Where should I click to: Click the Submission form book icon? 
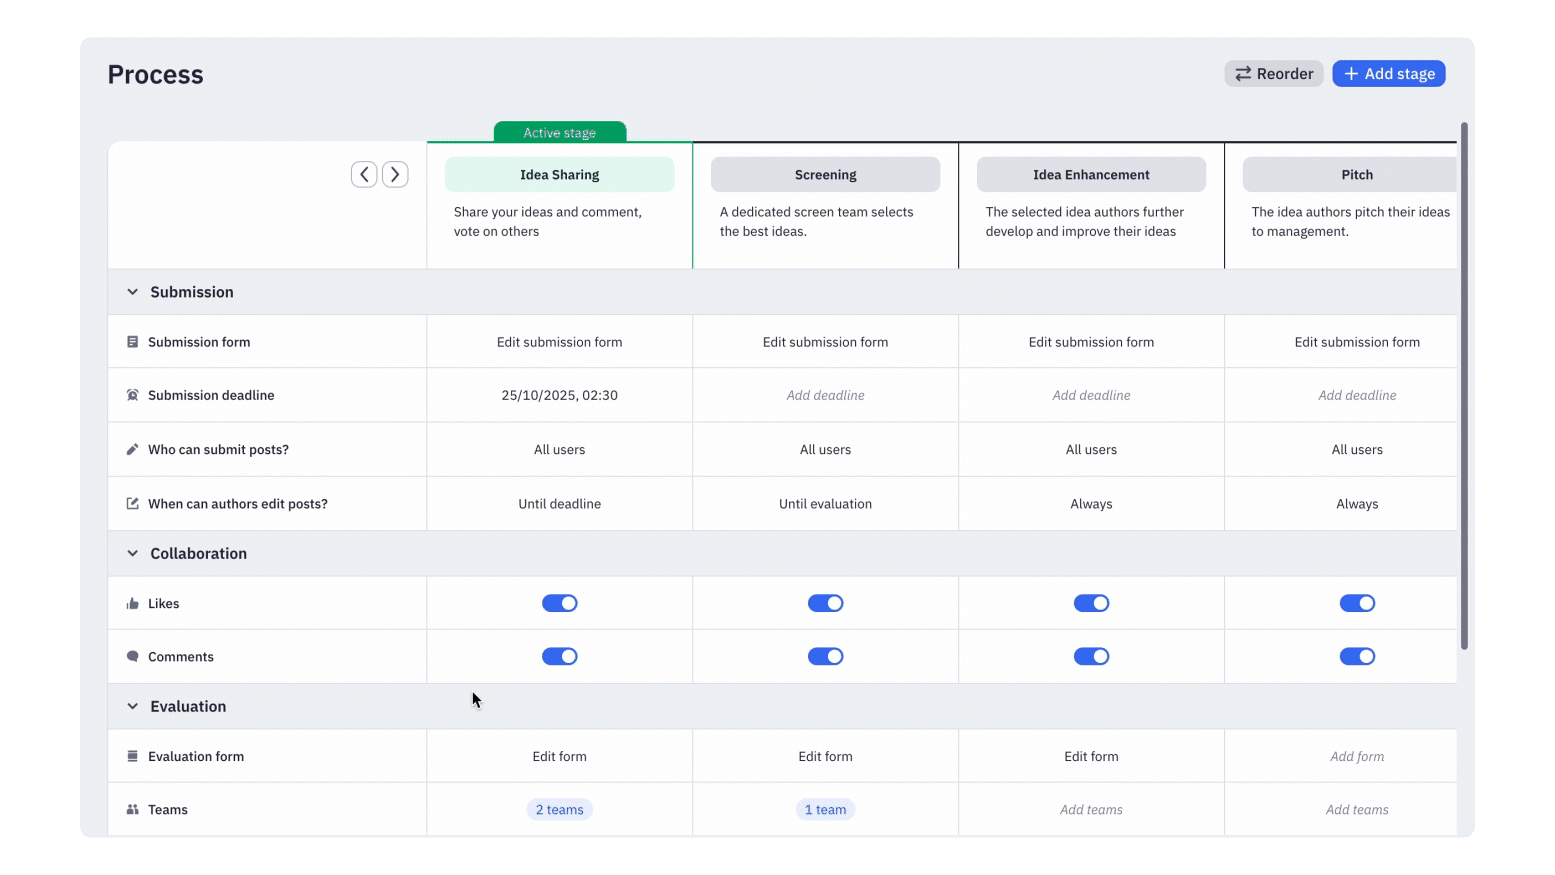coord(133,341)
